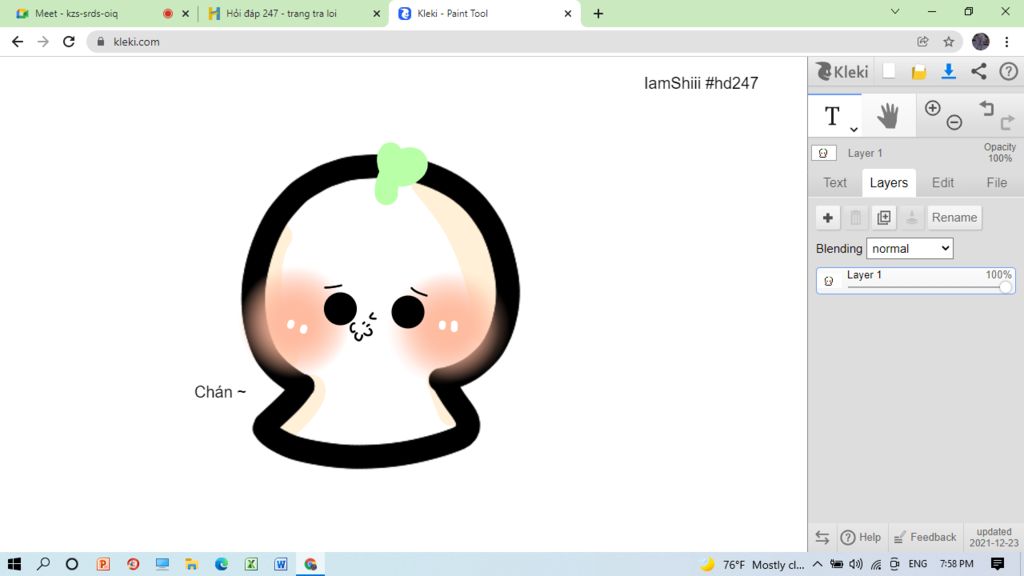The image size is (1024, 576).
Task: Open Excel from the taskbar
Action: [251, 564]
